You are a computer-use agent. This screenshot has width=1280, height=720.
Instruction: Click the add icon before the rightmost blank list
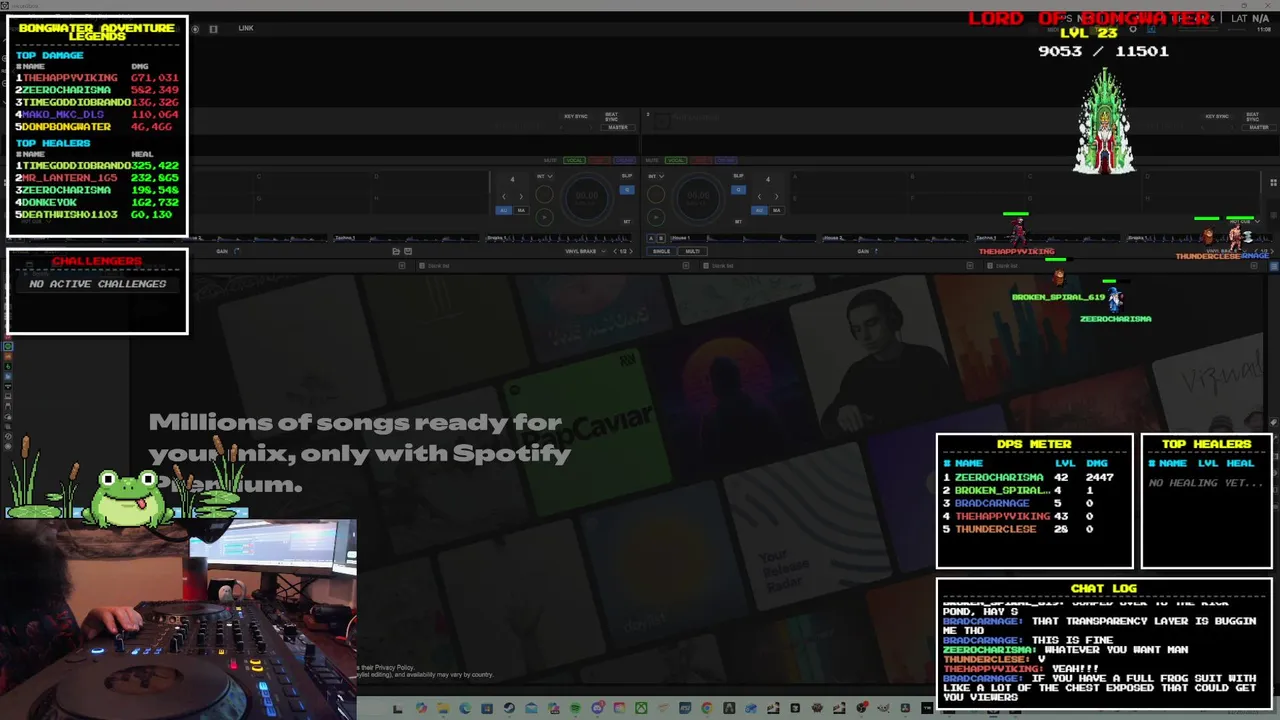(x=970, y=266)
